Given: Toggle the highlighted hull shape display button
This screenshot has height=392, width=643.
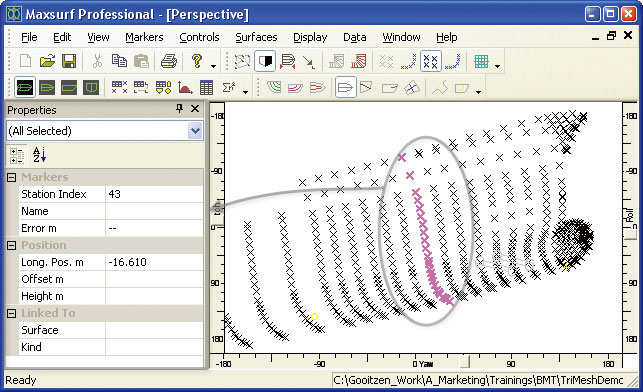Looking at the screenshot, I should [345, 87].
